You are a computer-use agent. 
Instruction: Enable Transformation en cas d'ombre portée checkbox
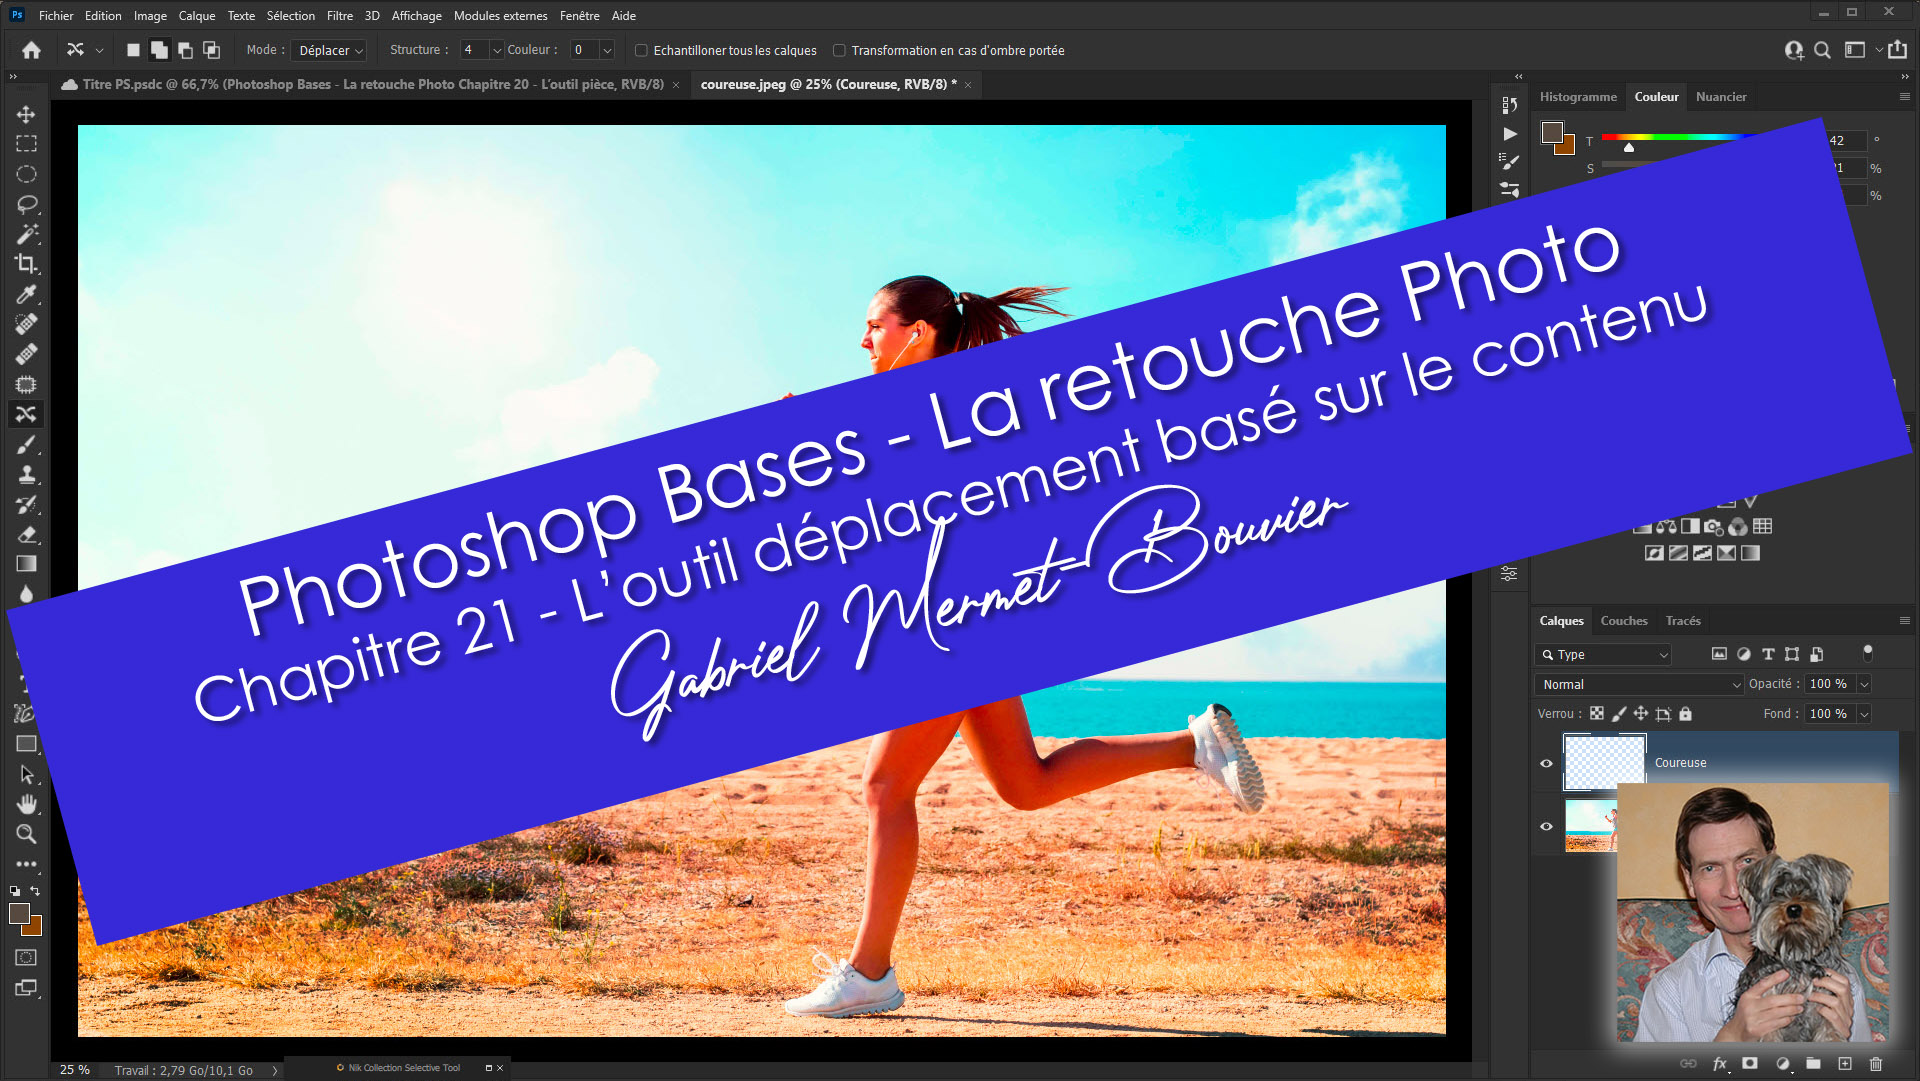pos(840,50)
